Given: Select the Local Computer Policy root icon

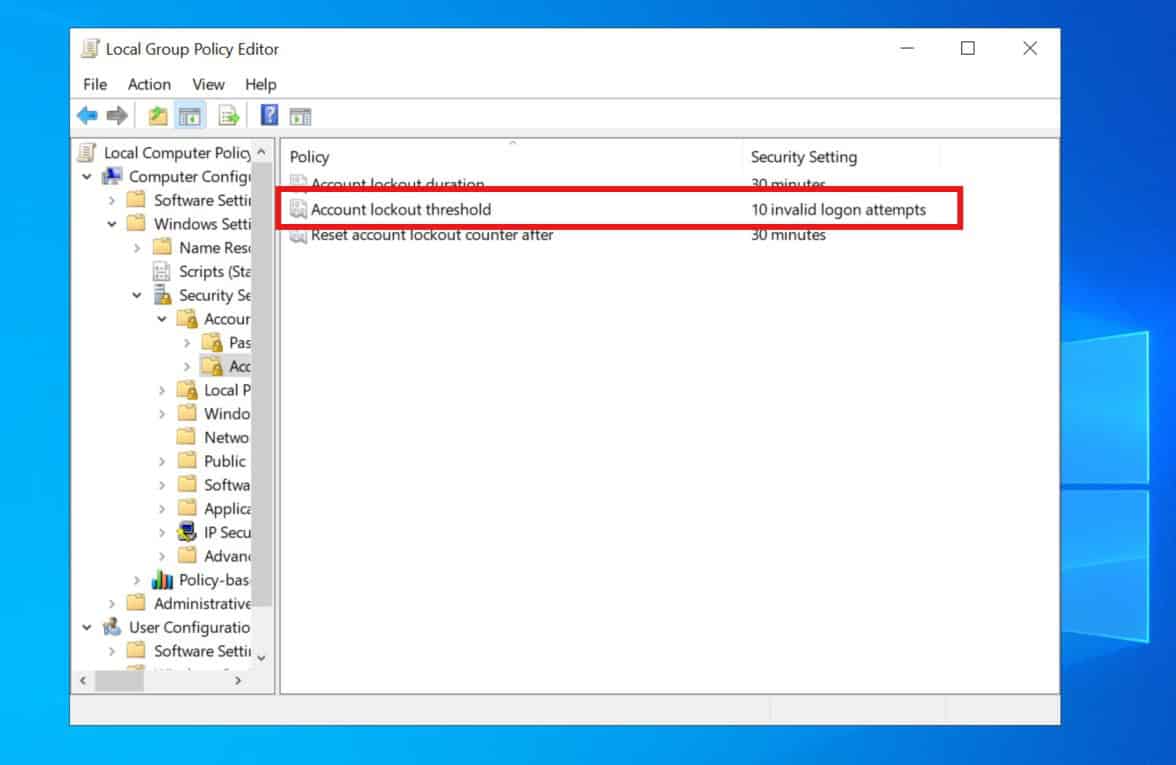Looking at the screenshot, I should click(88, 152).
